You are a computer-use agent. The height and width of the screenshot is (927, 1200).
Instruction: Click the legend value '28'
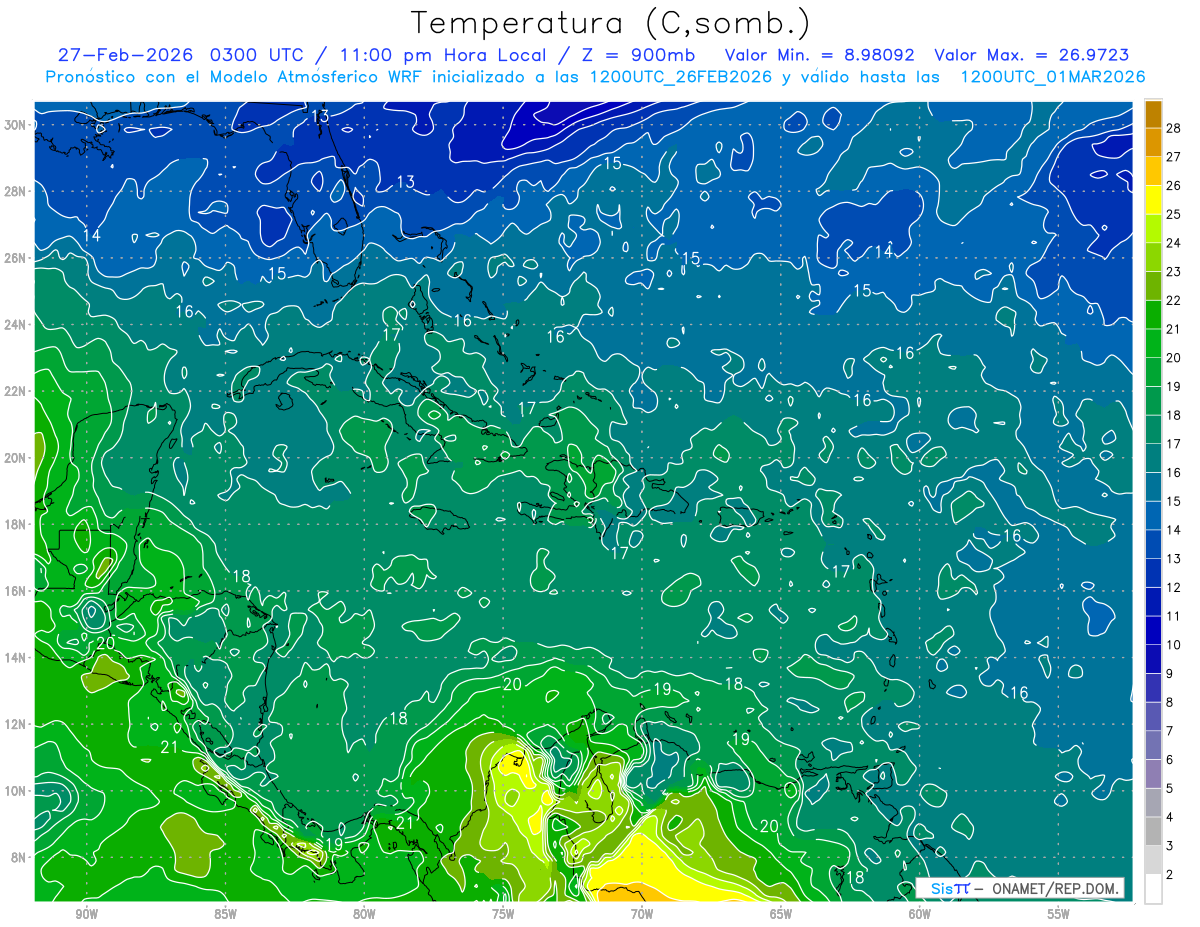[x=1174, y=127]
